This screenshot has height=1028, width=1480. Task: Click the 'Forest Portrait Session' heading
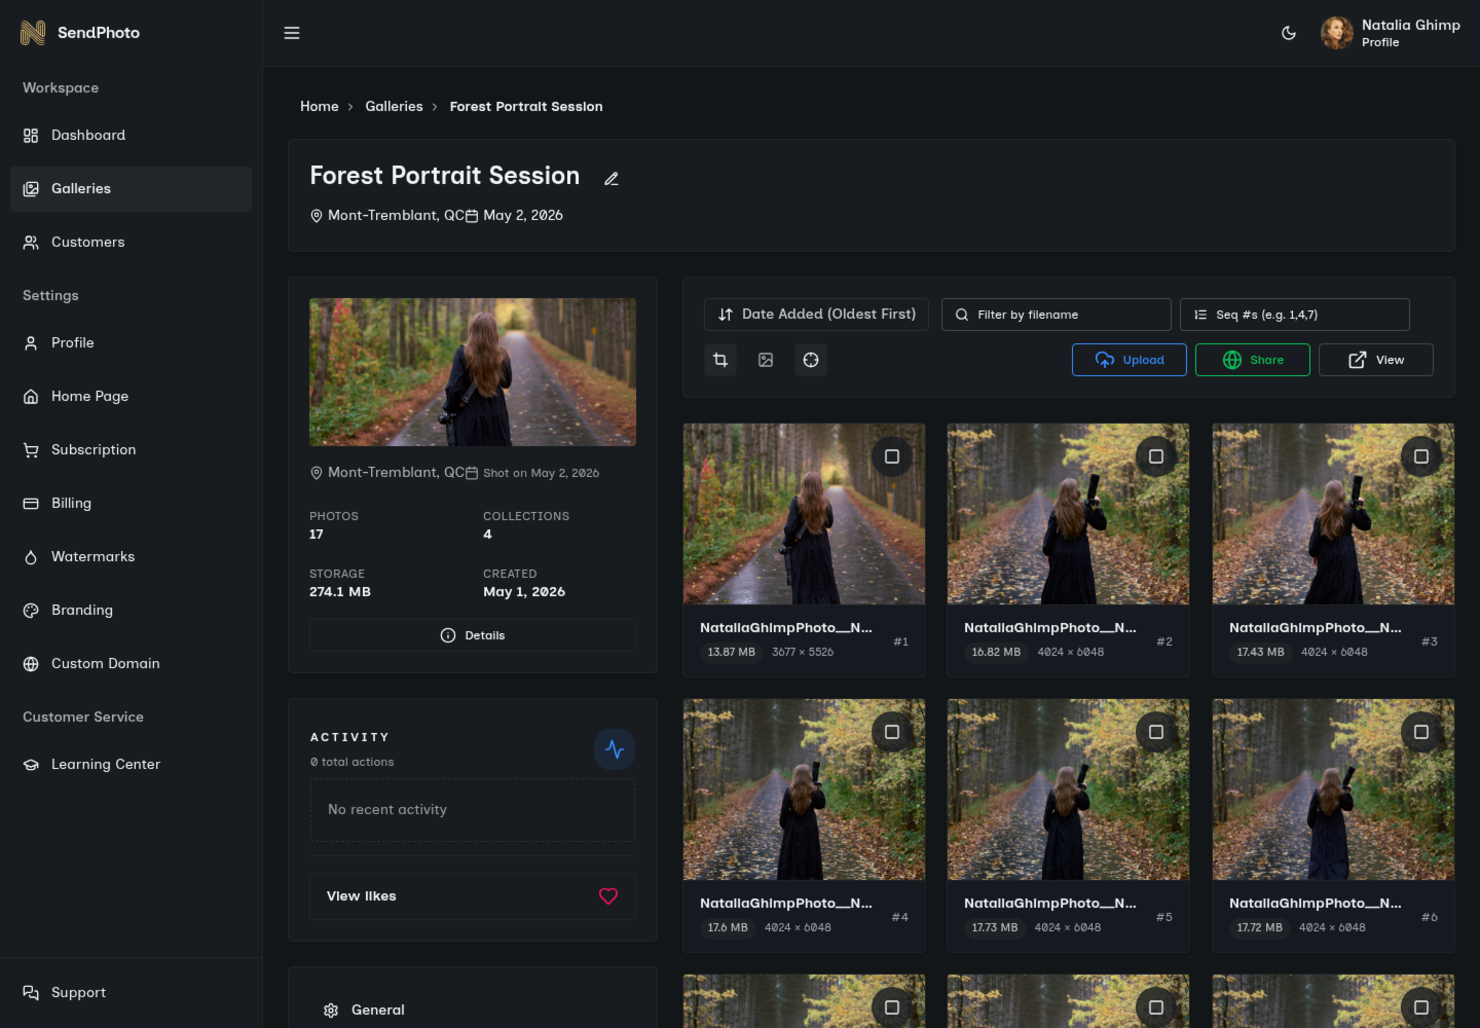tap(445, 176)
